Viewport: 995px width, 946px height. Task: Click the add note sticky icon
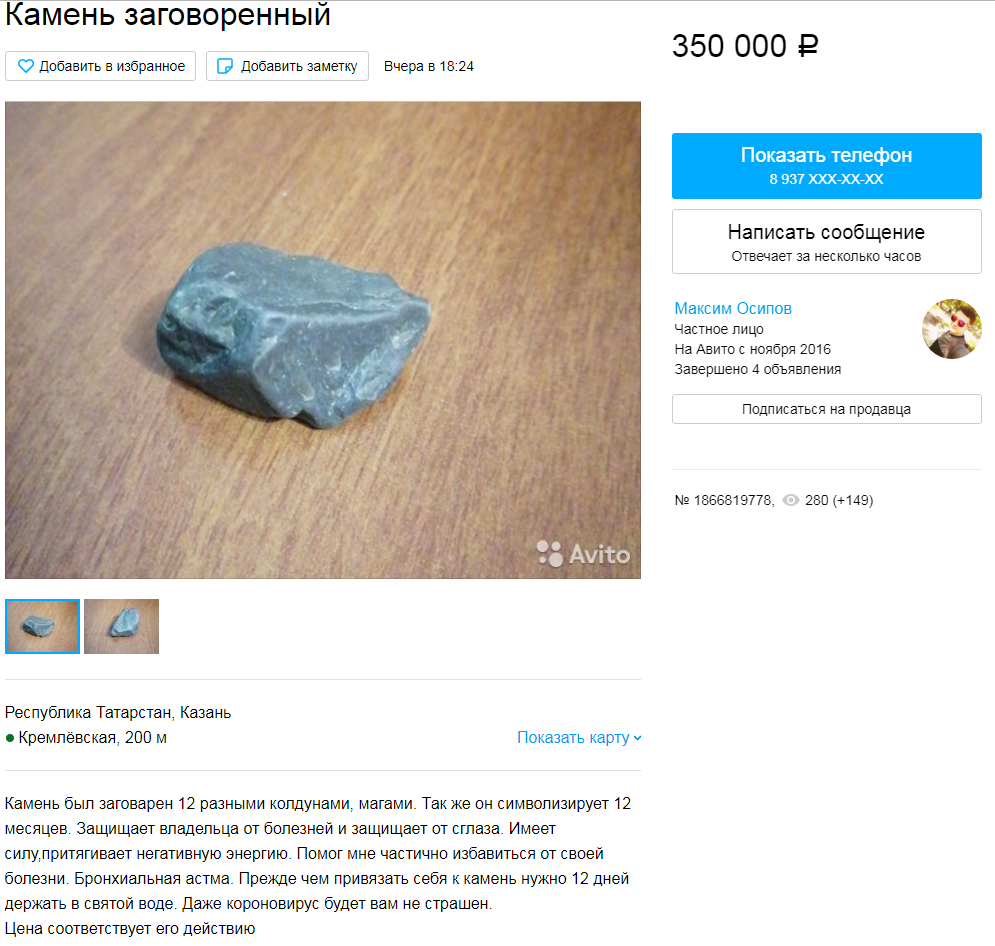click(x=225, y=66)
